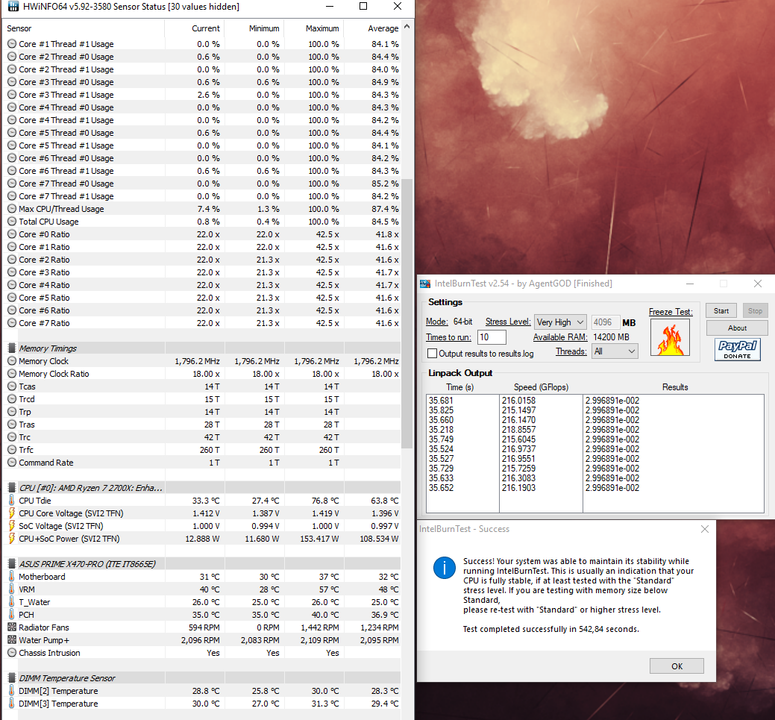
Task: Click the Max CPU/Thread Usage row
Action: tap(202, 209)
